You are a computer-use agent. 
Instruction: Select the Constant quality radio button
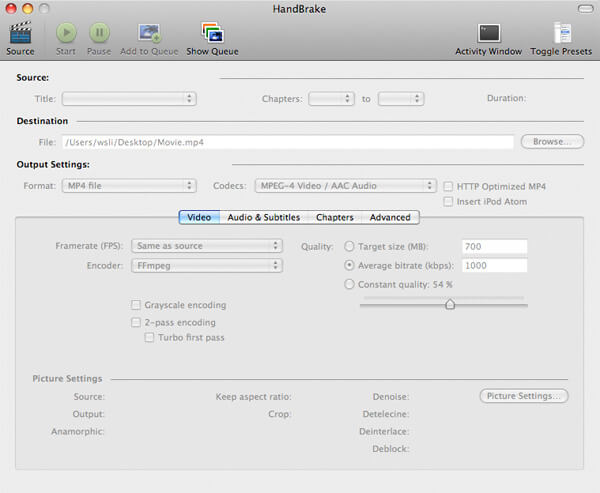[x=349, y=284]
